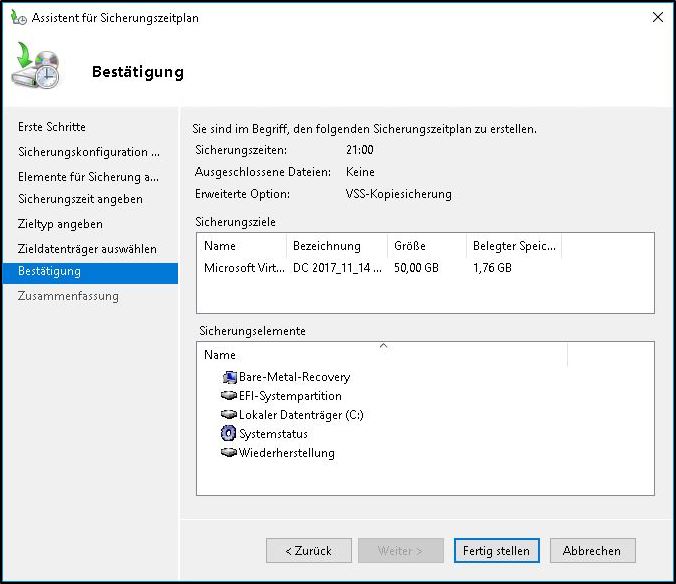The image size is (676, 584).
Task: Sort Sicherungselemente via the Name column arrow
Action: pyautogui.click(x=383, y=346)
